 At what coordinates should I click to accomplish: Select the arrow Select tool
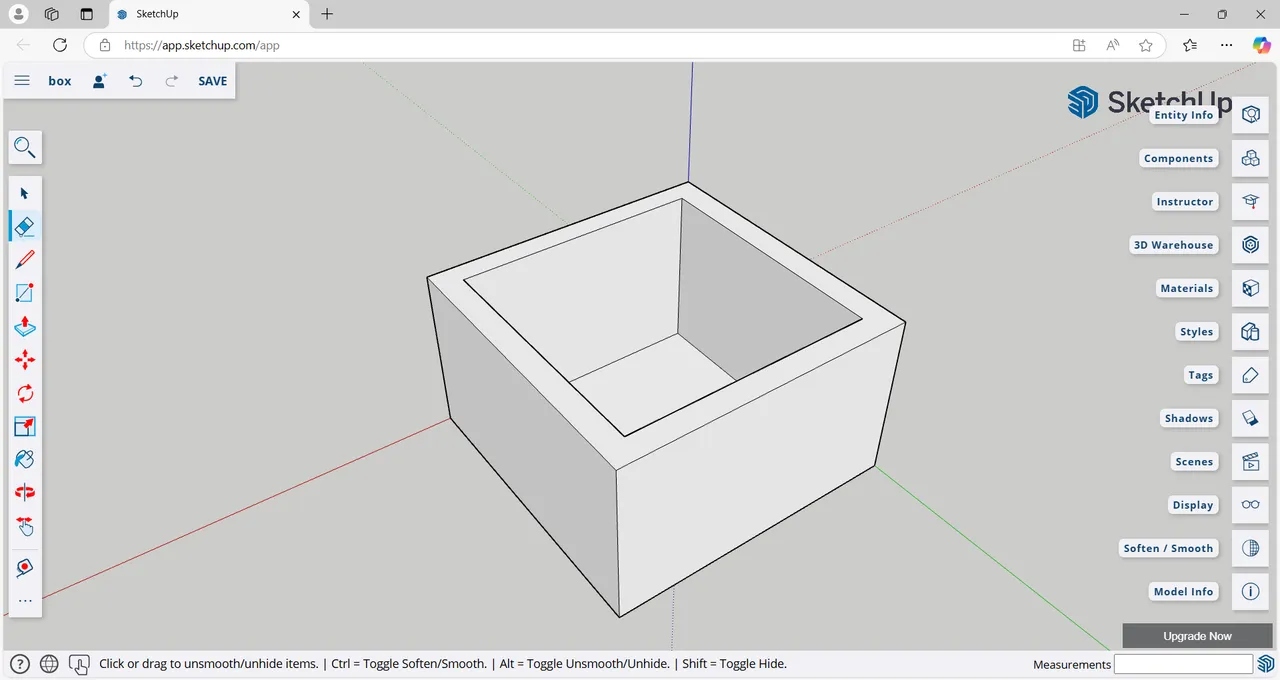coord(25,193)
